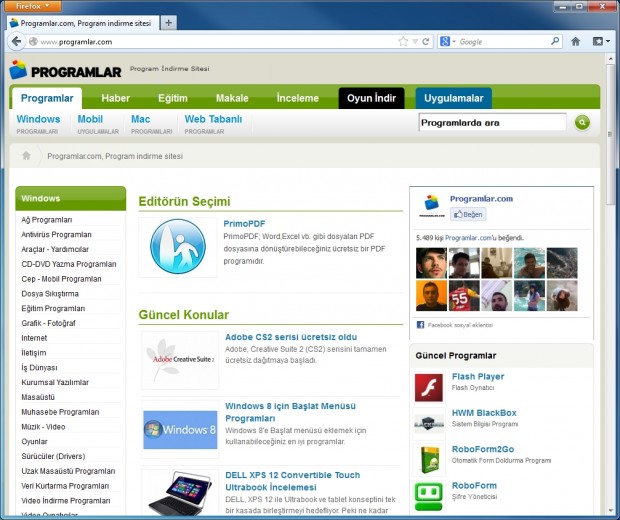Bookmark page with the star icon
This screenshot has width=620, height=520.
pyautogui.click(x=403, y=42)
